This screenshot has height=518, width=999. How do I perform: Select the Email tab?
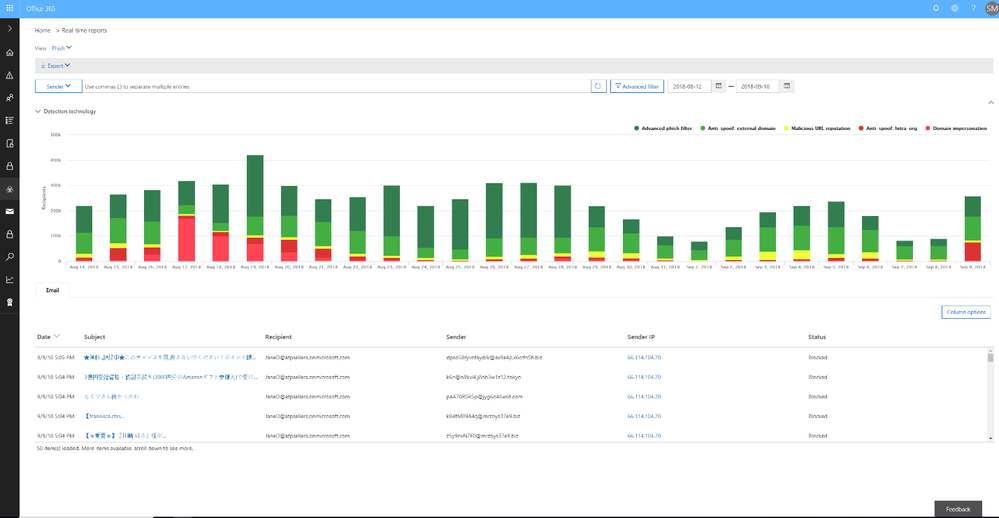click(52, 290)
